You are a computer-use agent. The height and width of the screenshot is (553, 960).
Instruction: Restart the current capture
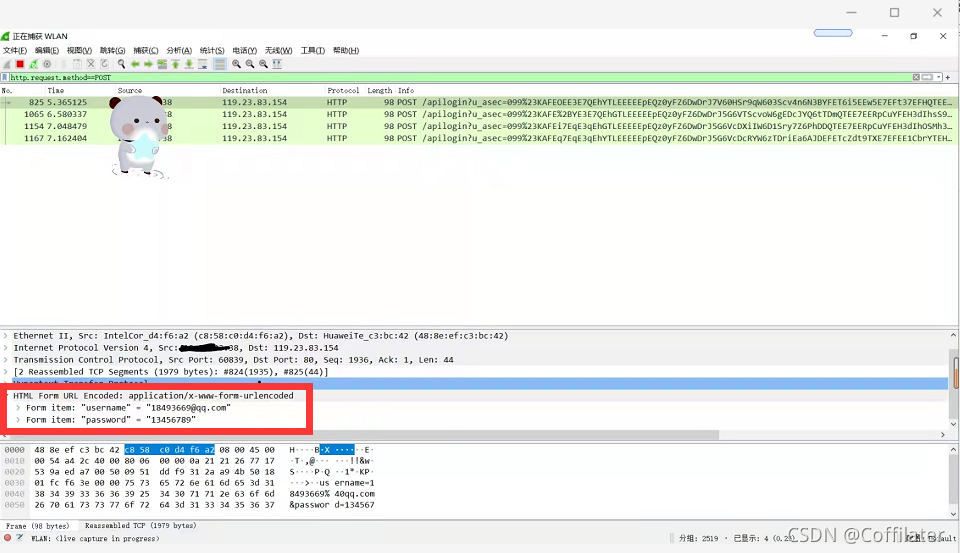[34, 64]
